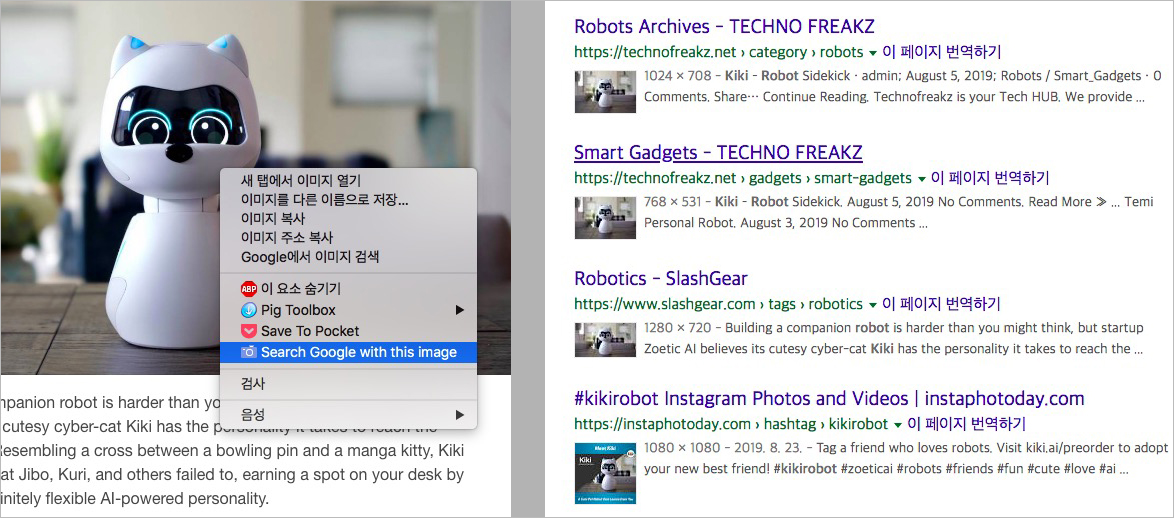Open 음성 menu entry
The image size is (1174, 518).
[348, 415]
